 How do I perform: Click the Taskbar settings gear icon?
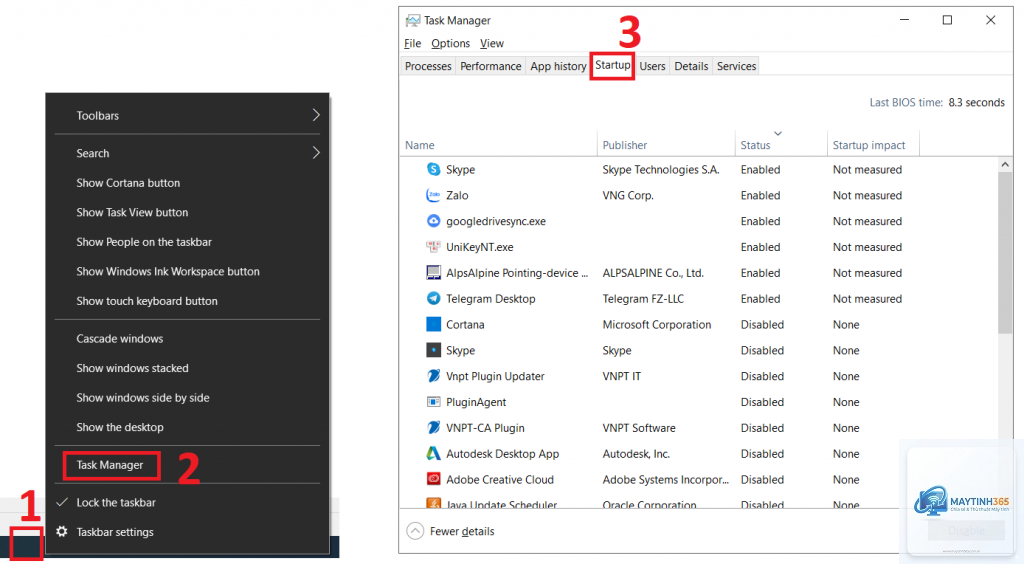62,531
